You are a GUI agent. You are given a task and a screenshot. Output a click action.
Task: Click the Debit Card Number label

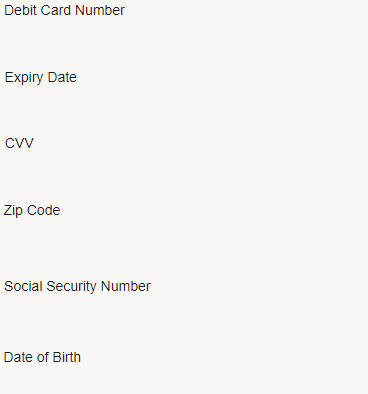pos(64,10)
